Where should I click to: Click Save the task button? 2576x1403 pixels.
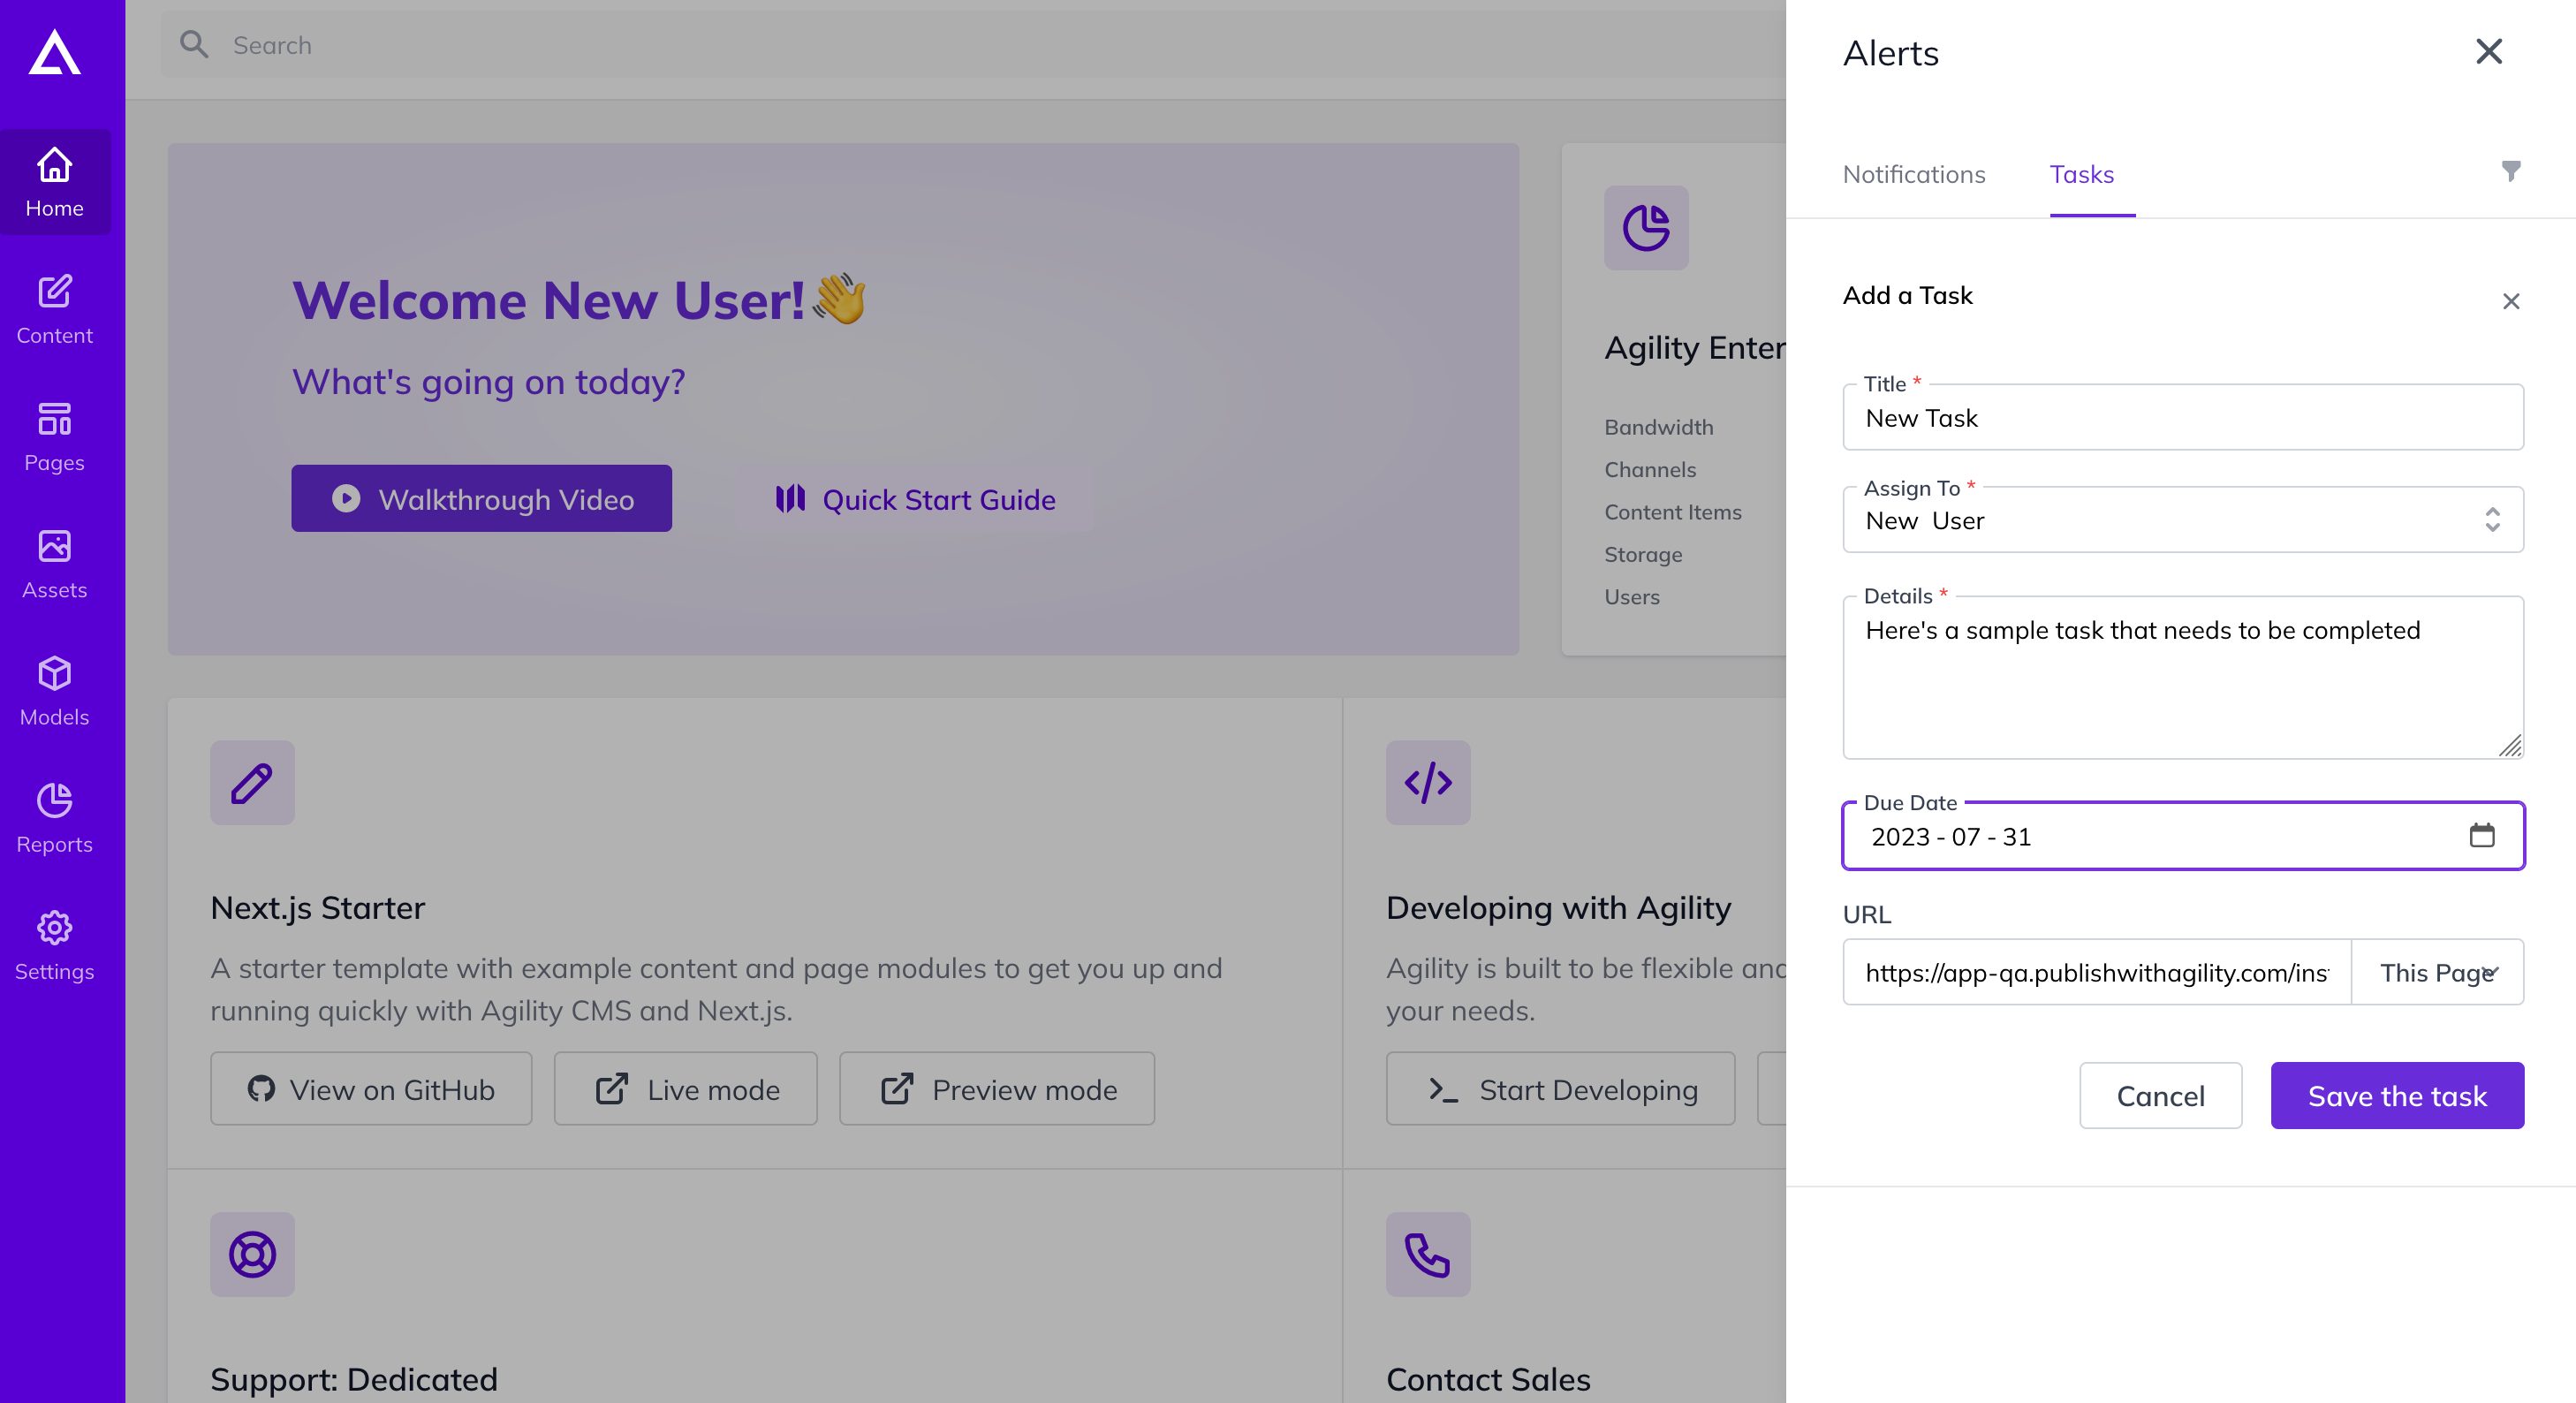click(2397, 1096)
